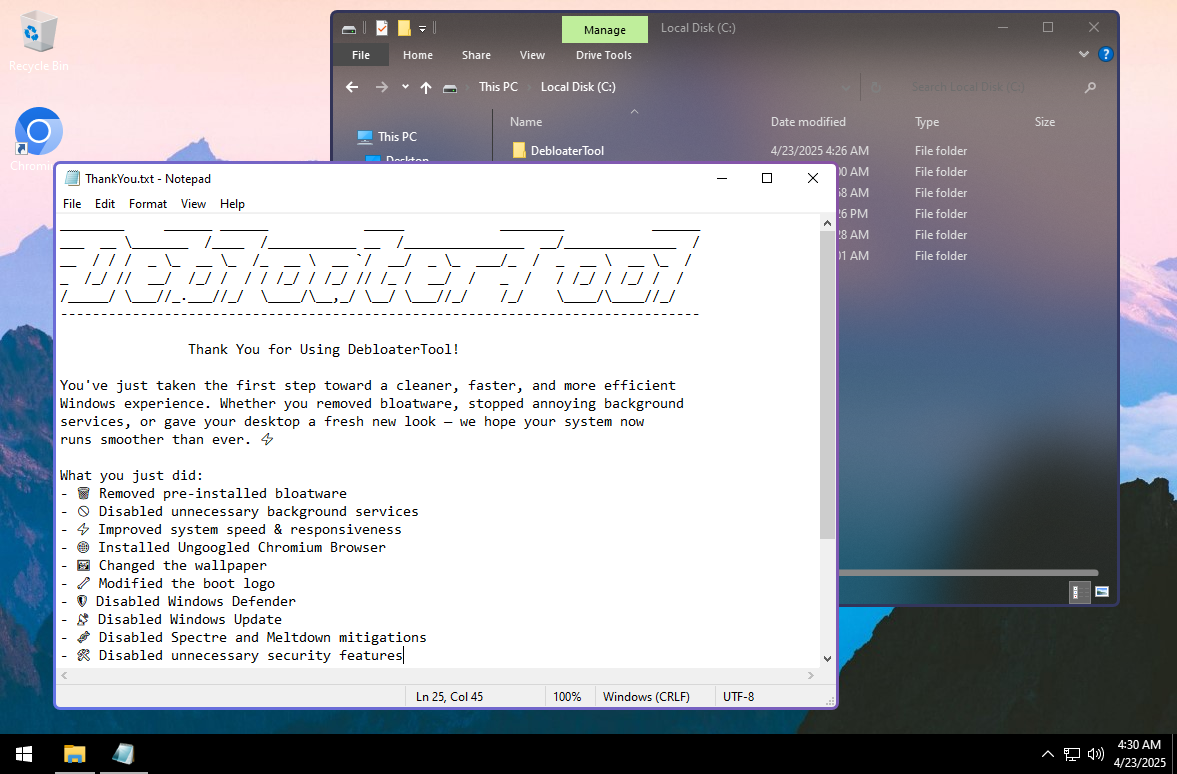Screen dimensions: 1177x774
Task: Launch the Chromium desktop shortcut
Action: click(38, 139)
